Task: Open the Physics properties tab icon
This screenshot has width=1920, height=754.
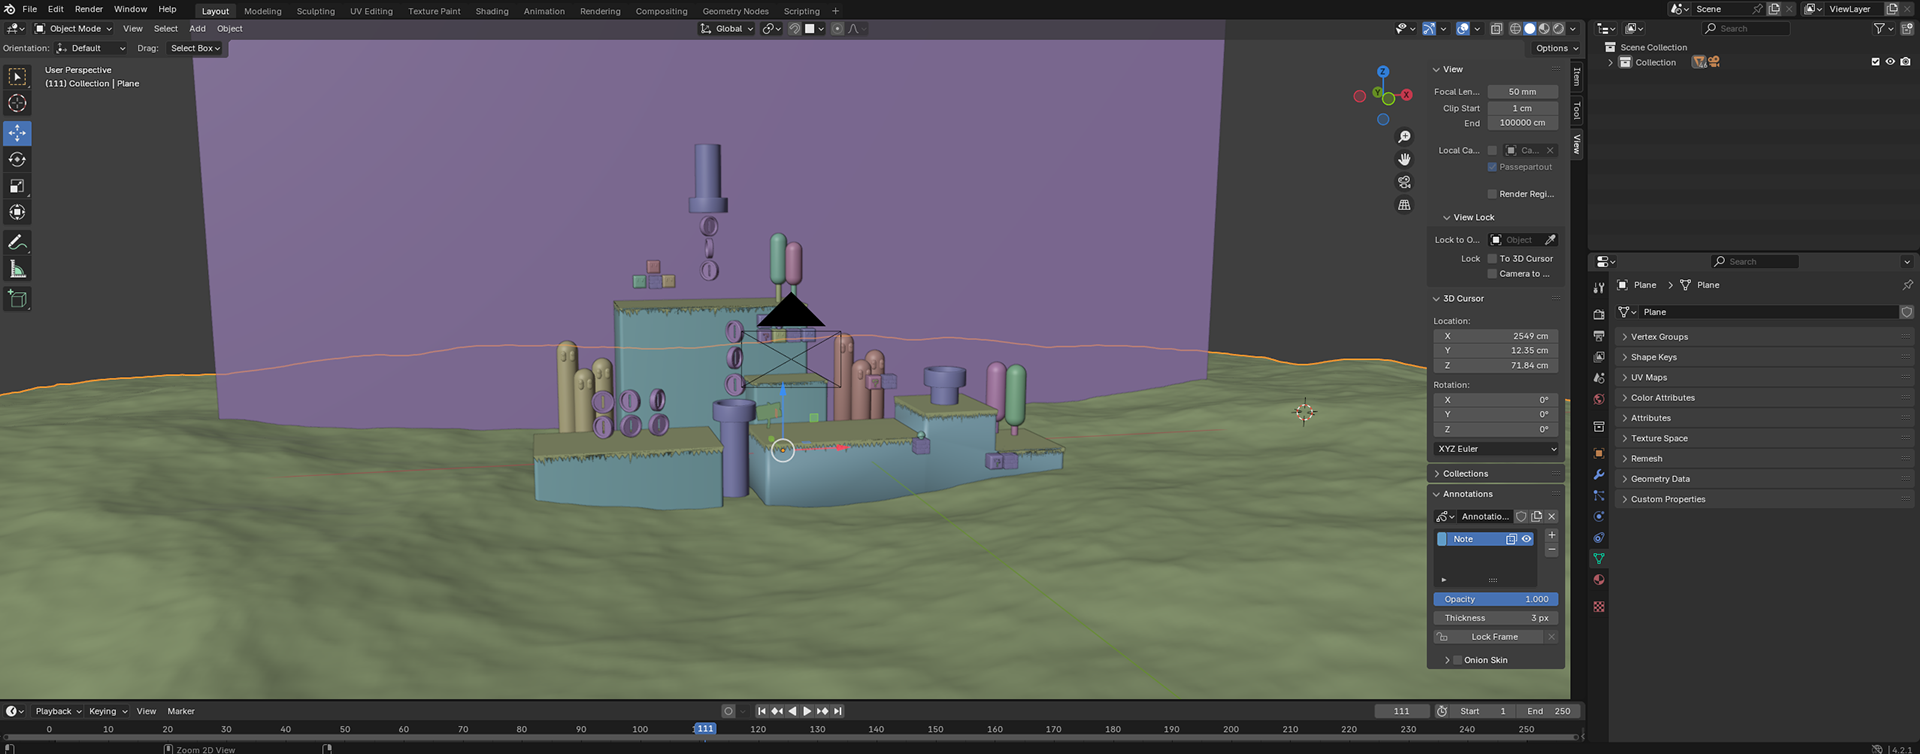Action: 1598,516
